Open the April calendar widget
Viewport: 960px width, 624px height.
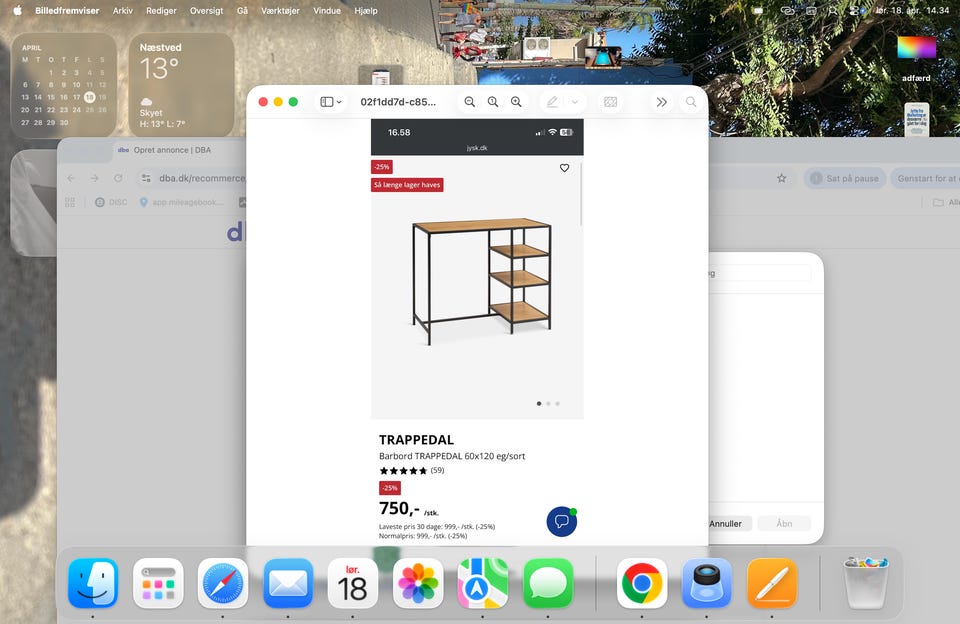coord(64,85)
